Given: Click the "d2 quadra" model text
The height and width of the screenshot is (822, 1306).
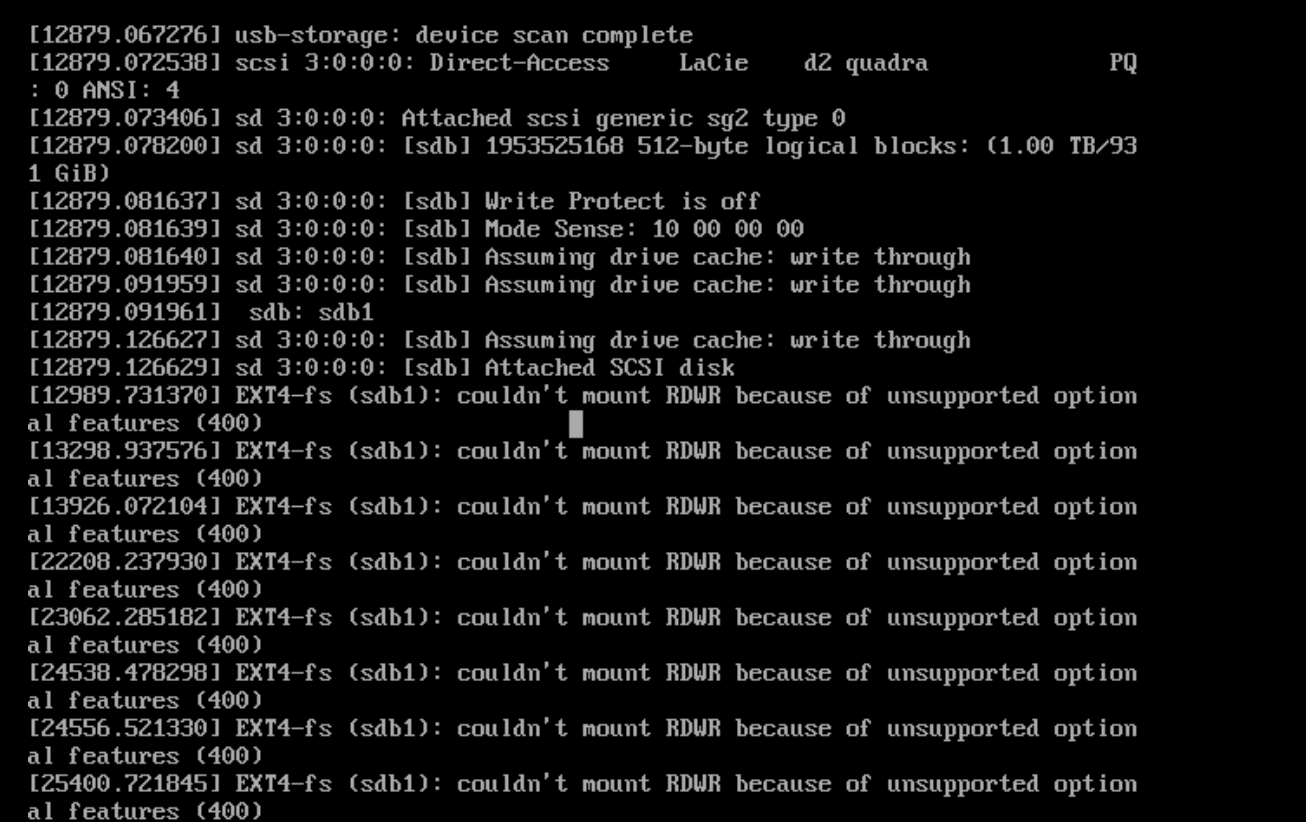Looking at the screenshot, I should [x=865, y=64].
